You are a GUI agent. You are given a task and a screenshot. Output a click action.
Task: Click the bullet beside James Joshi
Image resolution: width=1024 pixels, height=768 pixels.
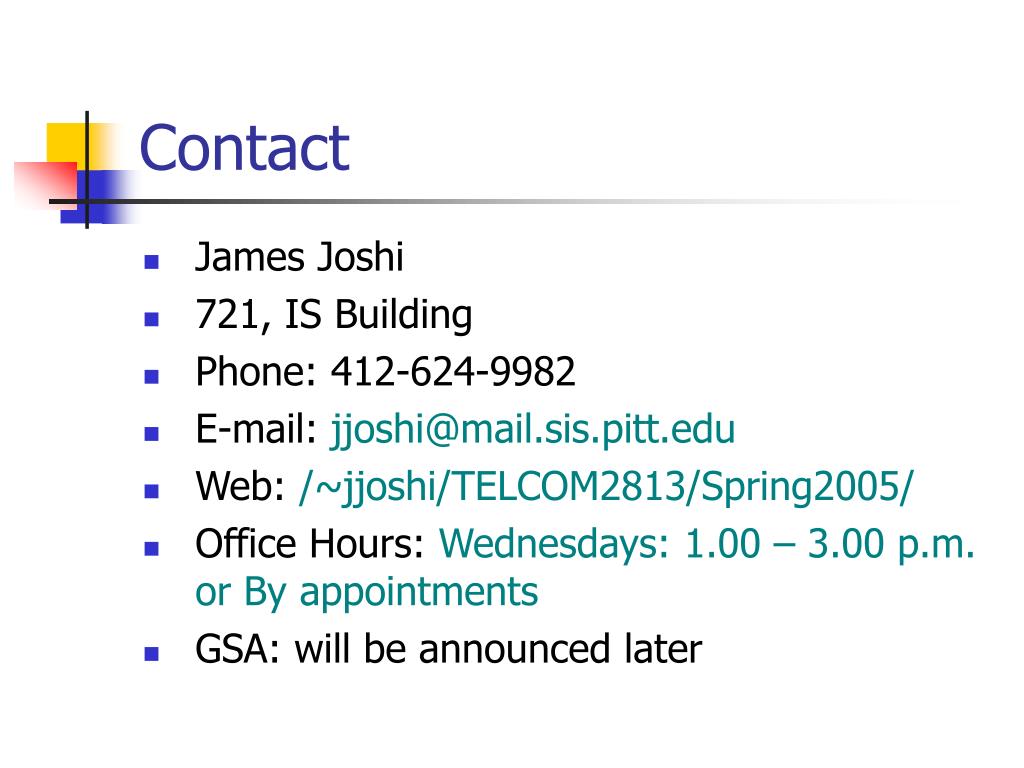(152, 263)
